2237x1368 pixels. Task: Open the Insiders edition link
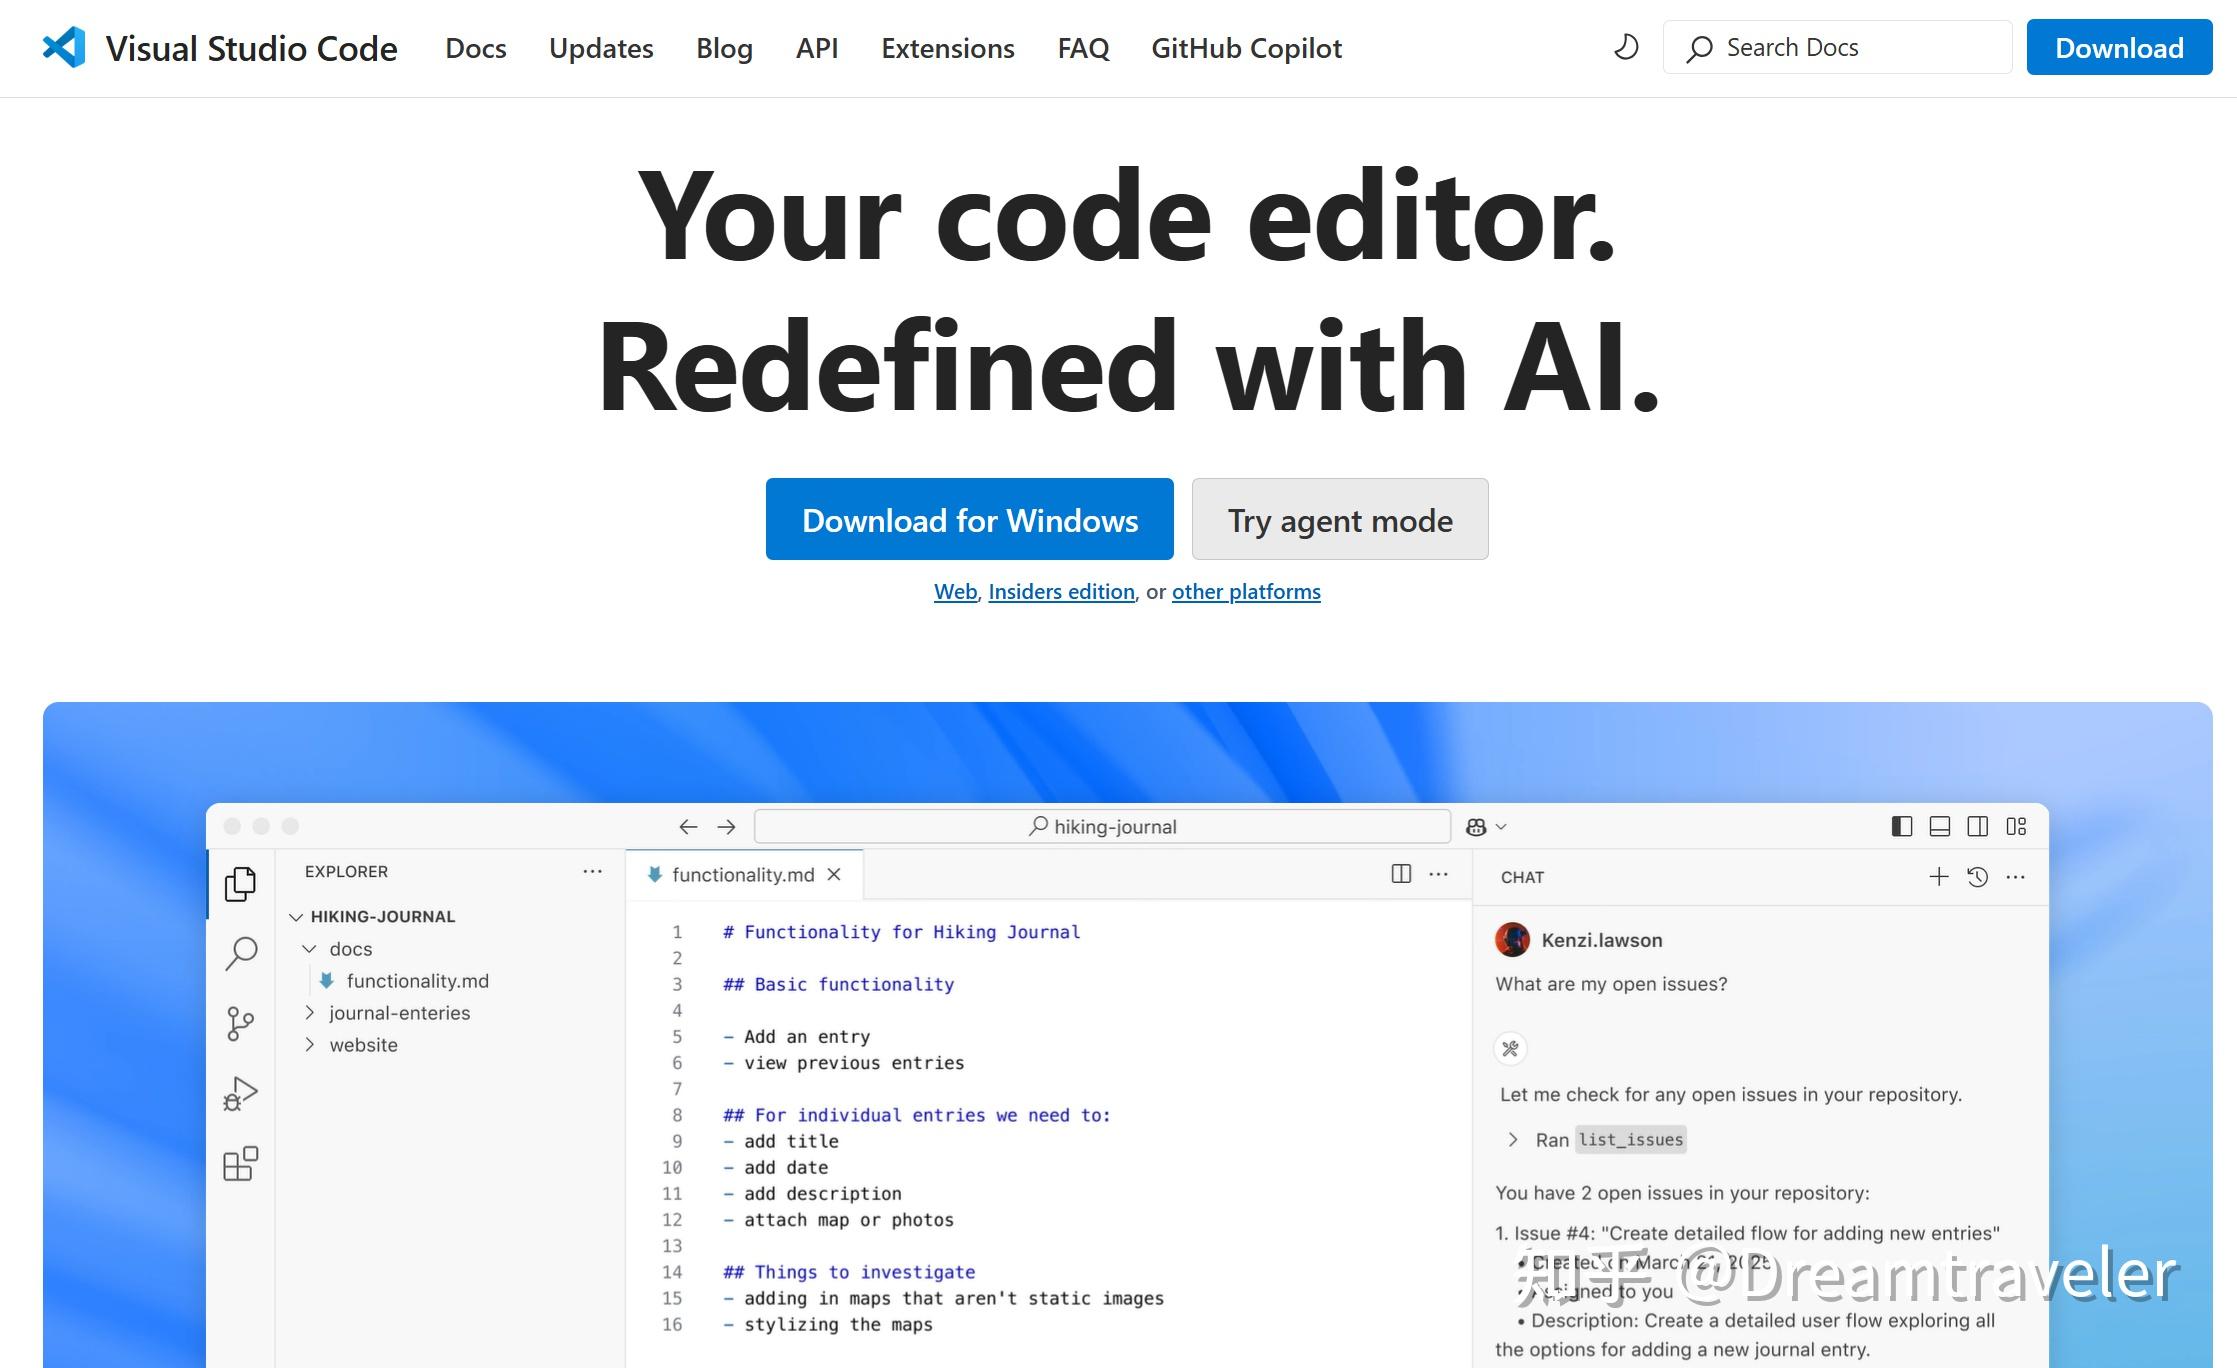1061,592
